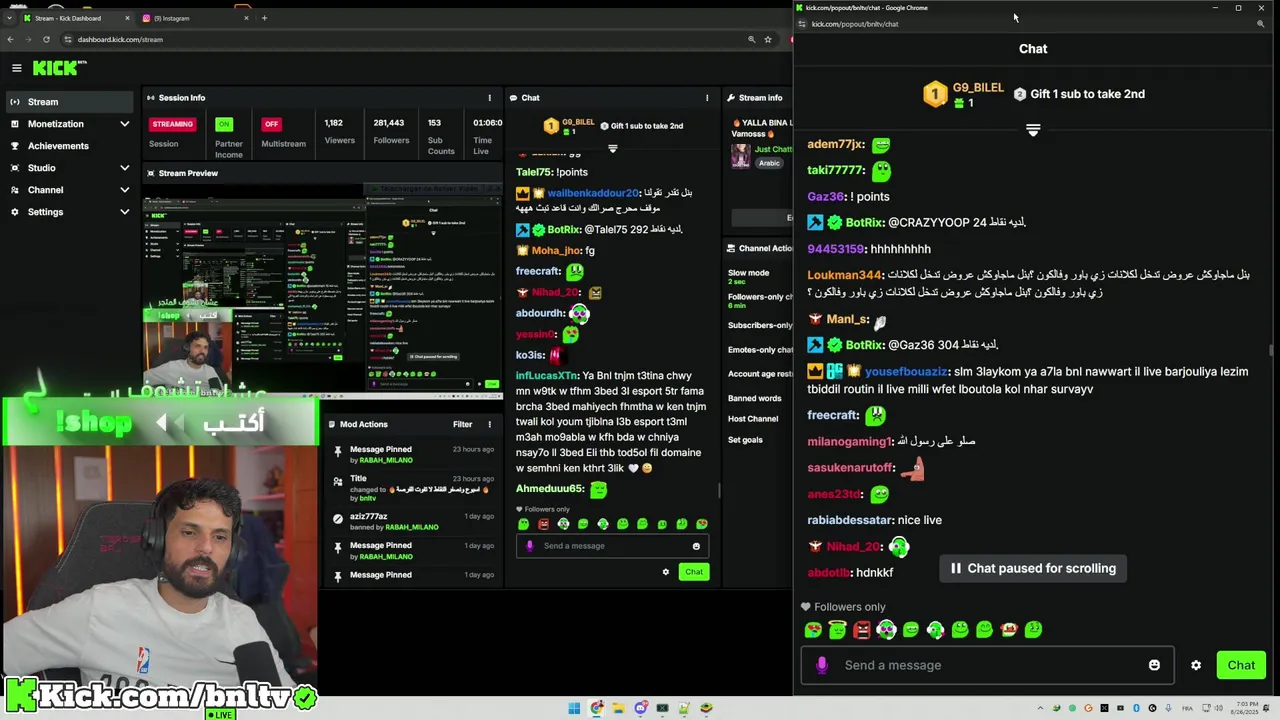Click Banned words in Channel Actions
Image resolution: width=1280 pixels, height=720 pixels.
pyautogui.click(x=755, y=398)
